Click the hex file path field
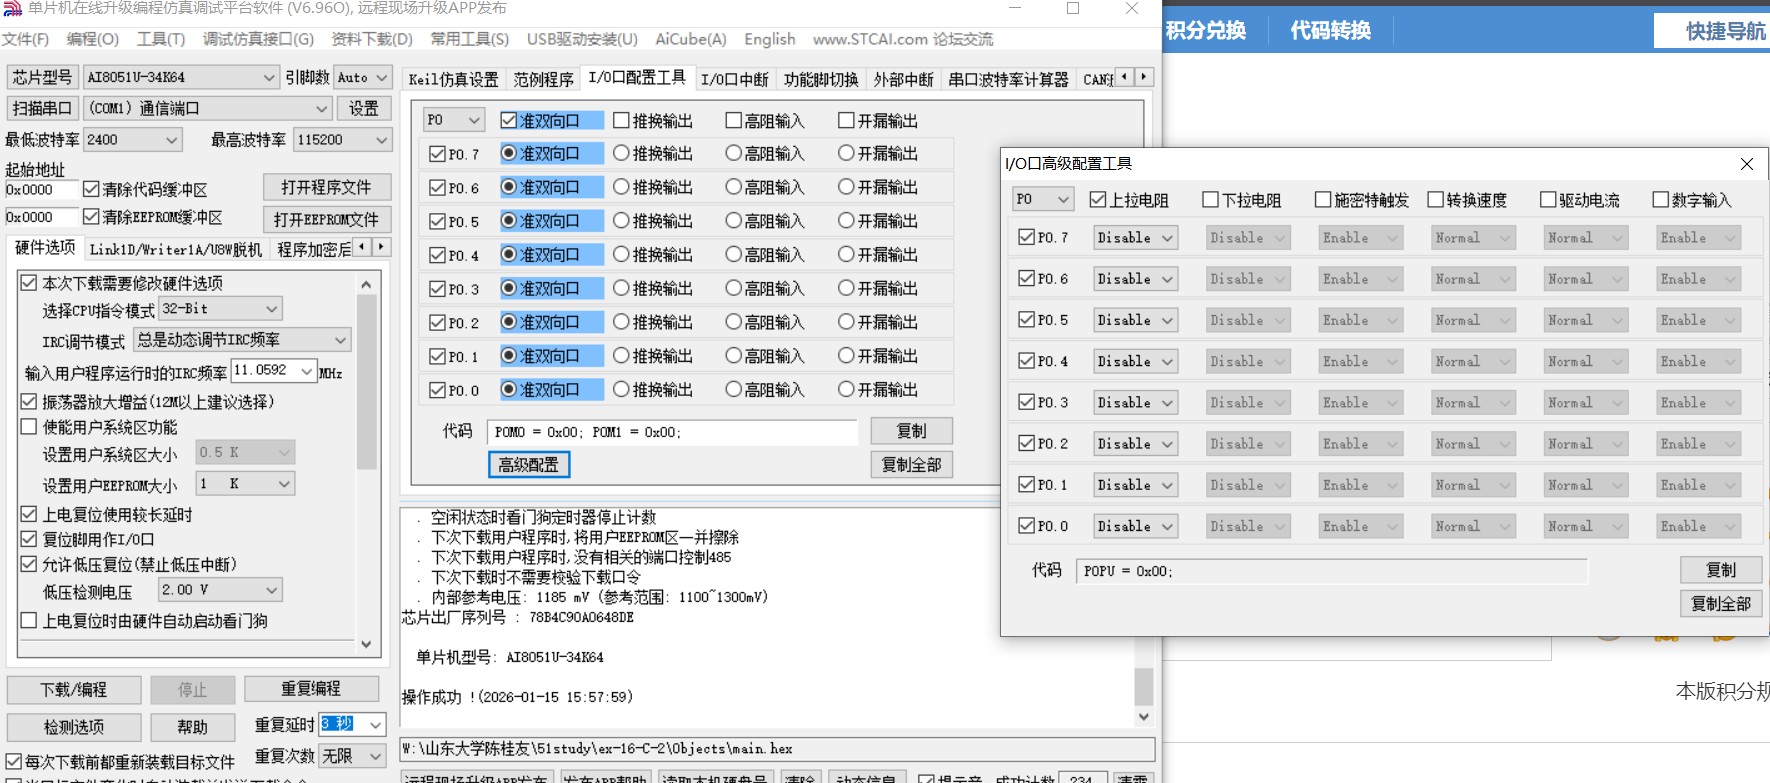The image size is (1770, 783). click(x=777, y=748)
